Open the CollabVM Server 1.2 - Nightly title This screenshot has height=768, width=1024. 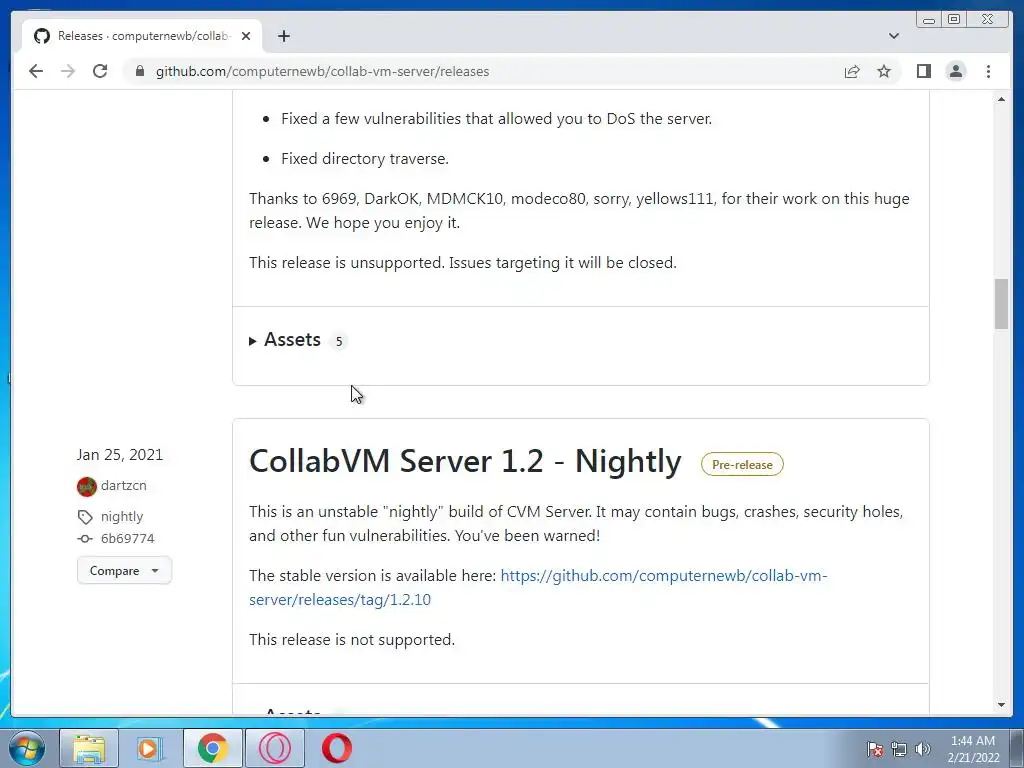[x=465, y=460]
